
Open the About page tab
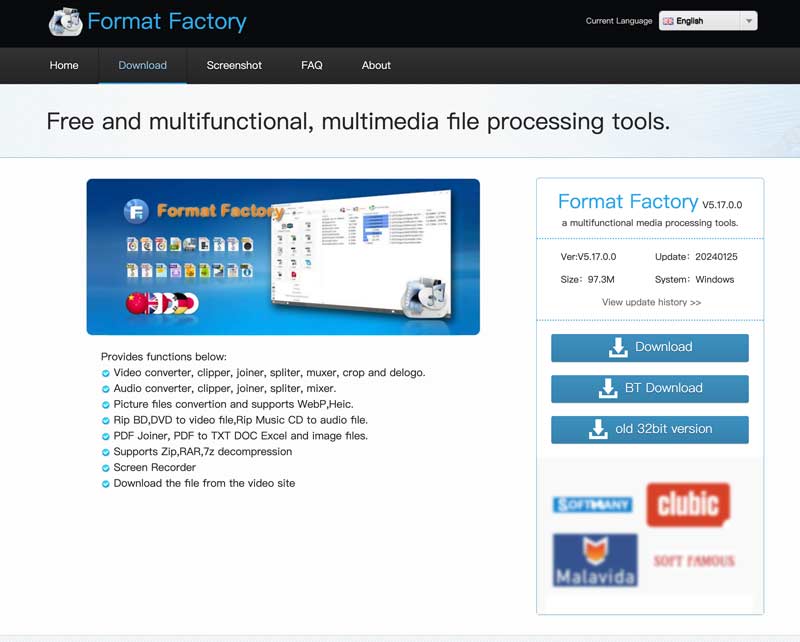[376, 65]
